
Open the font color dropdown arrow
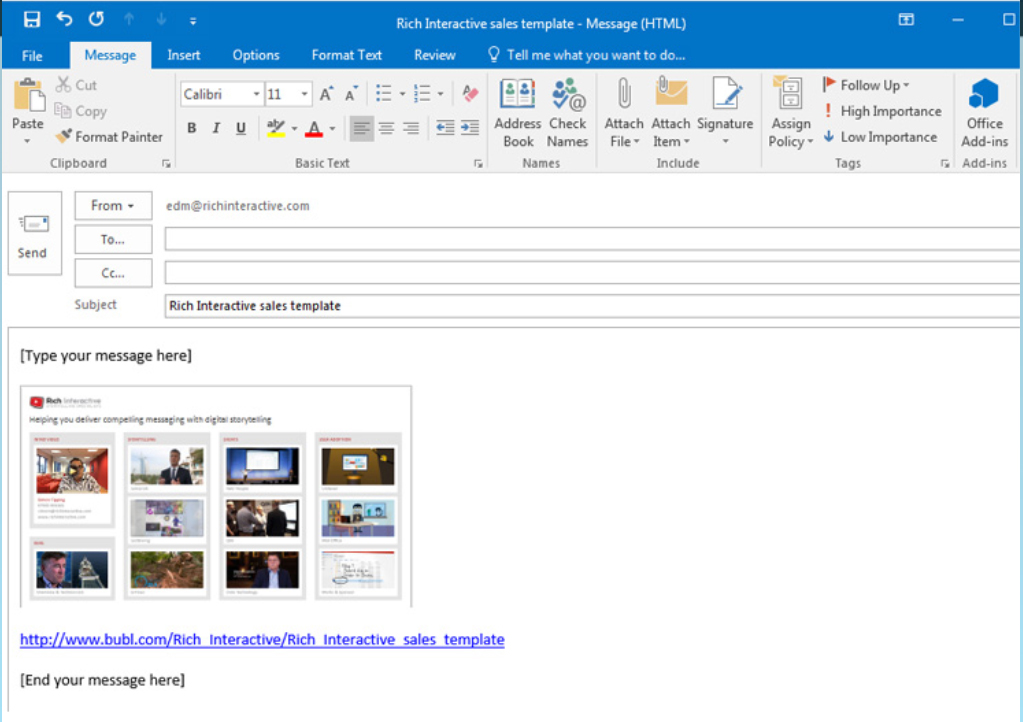(x=332, y=128)
